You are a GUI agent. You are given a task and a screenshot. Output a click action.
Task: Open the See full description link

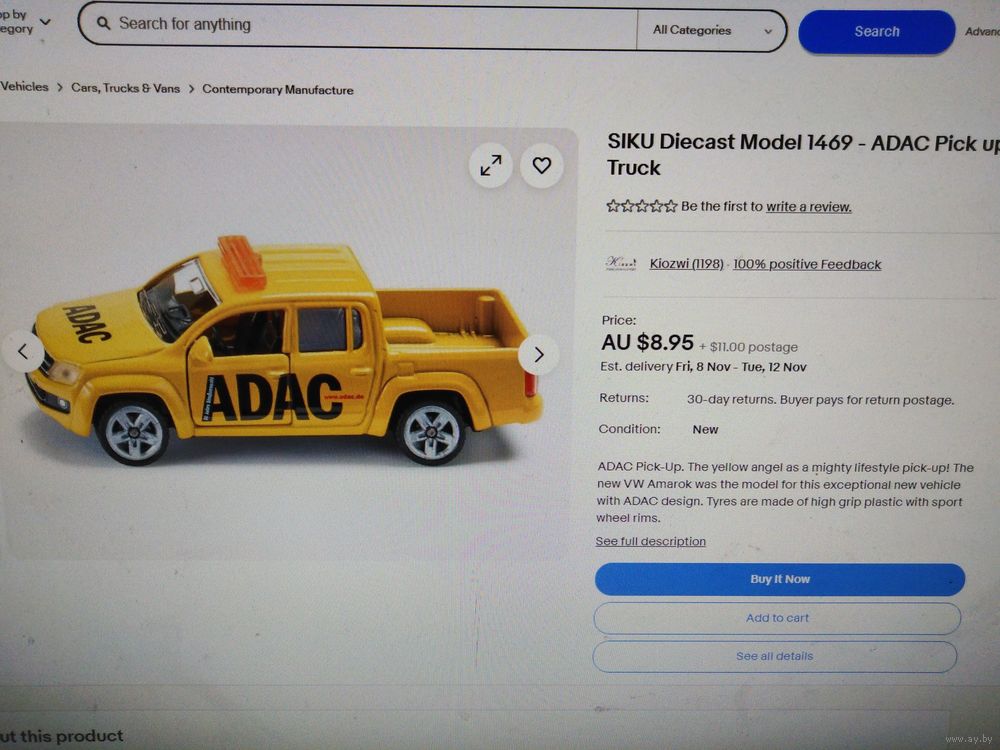click(x=651, y=541)
